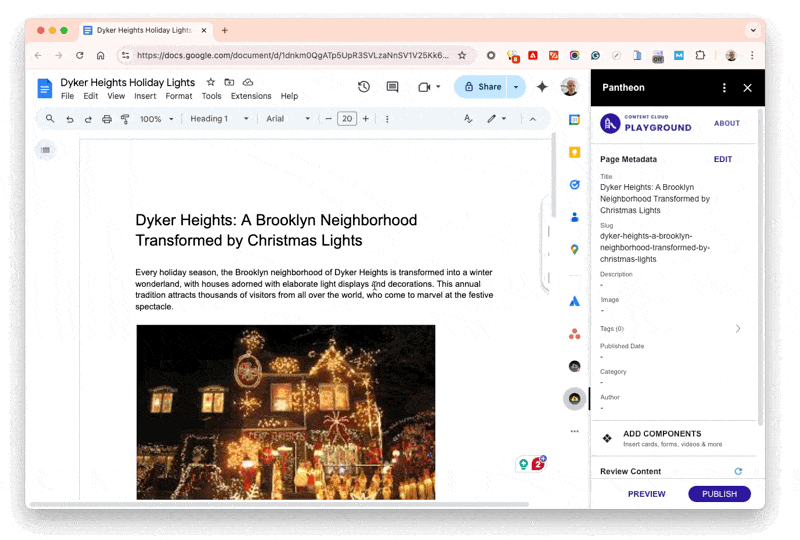Screen dimensions: 800x540
Task: Open the Extensions menu
Action: click(250, 96)
